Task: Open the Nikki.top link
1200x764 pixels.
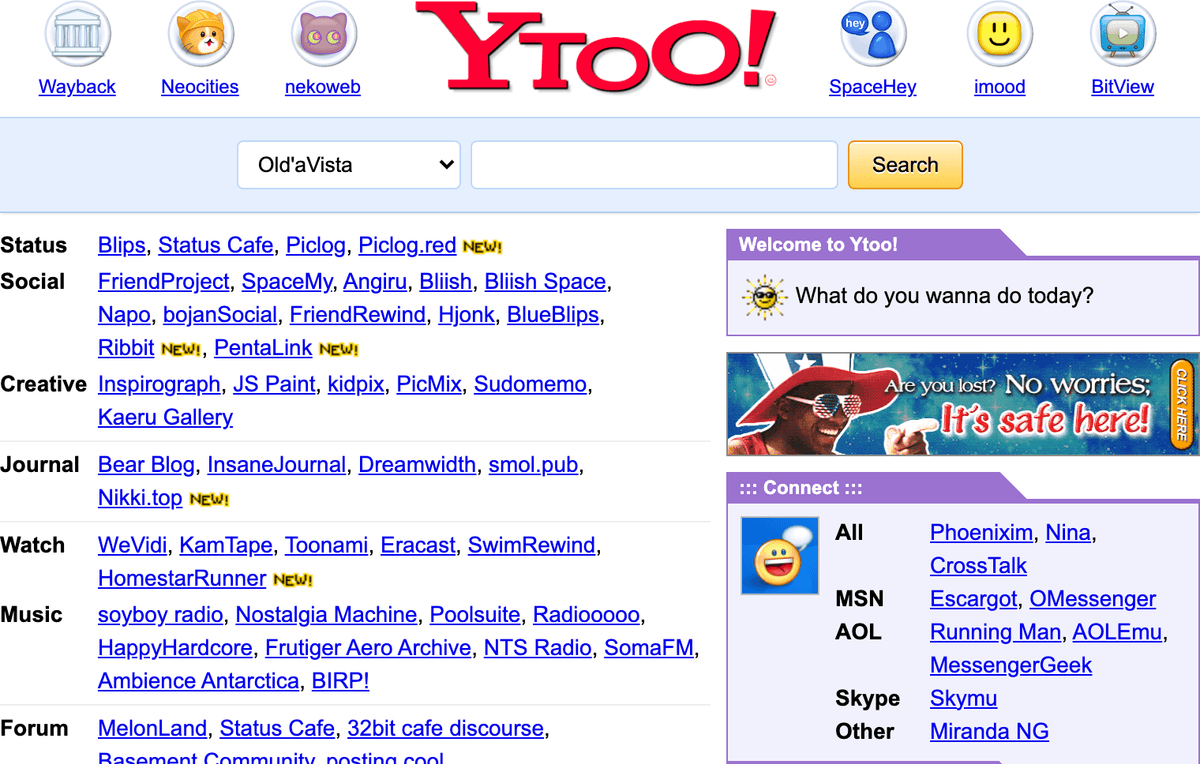Action: (x=140, y=498)
